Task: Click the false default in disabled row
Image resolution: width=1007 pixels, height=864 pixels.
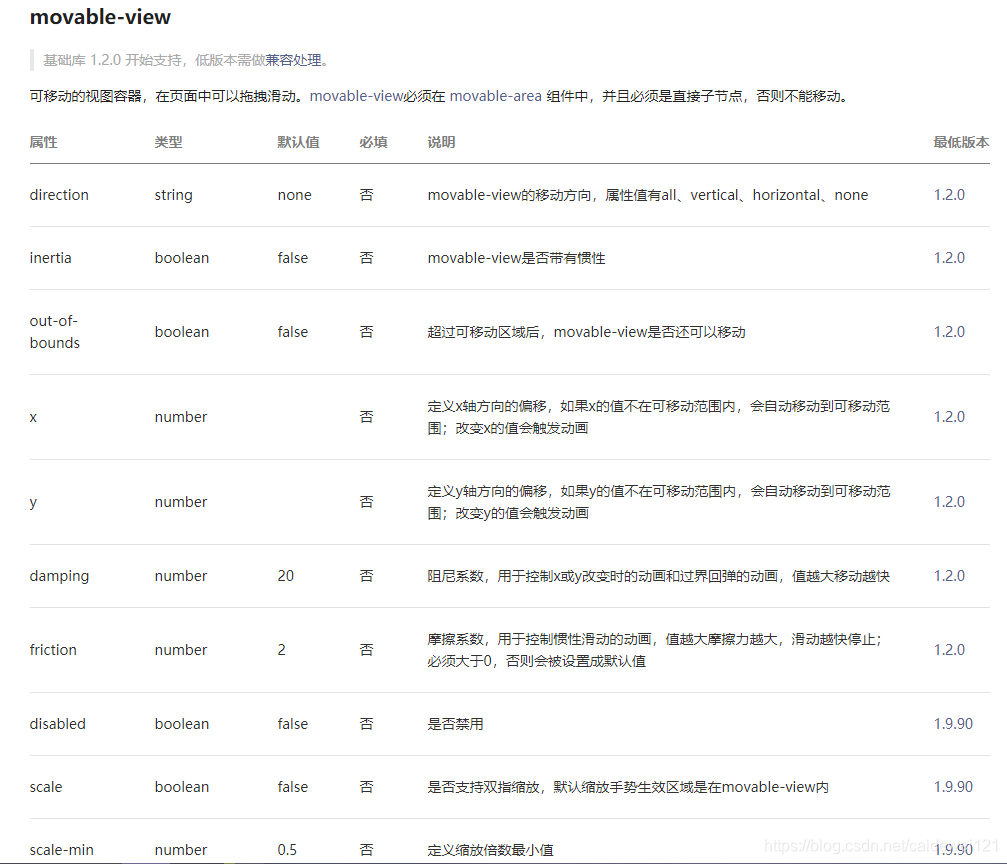Action: (x=293, y=723)
